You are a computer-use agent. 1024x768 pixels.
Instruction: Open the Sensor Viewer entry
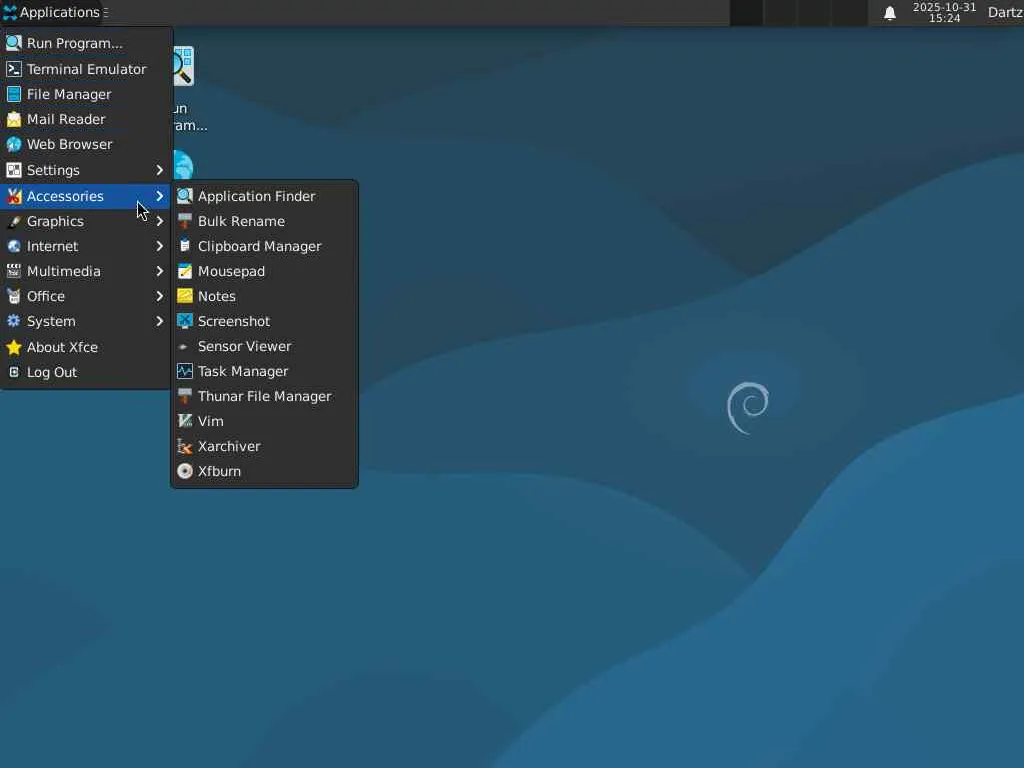[x=264, y=347]
